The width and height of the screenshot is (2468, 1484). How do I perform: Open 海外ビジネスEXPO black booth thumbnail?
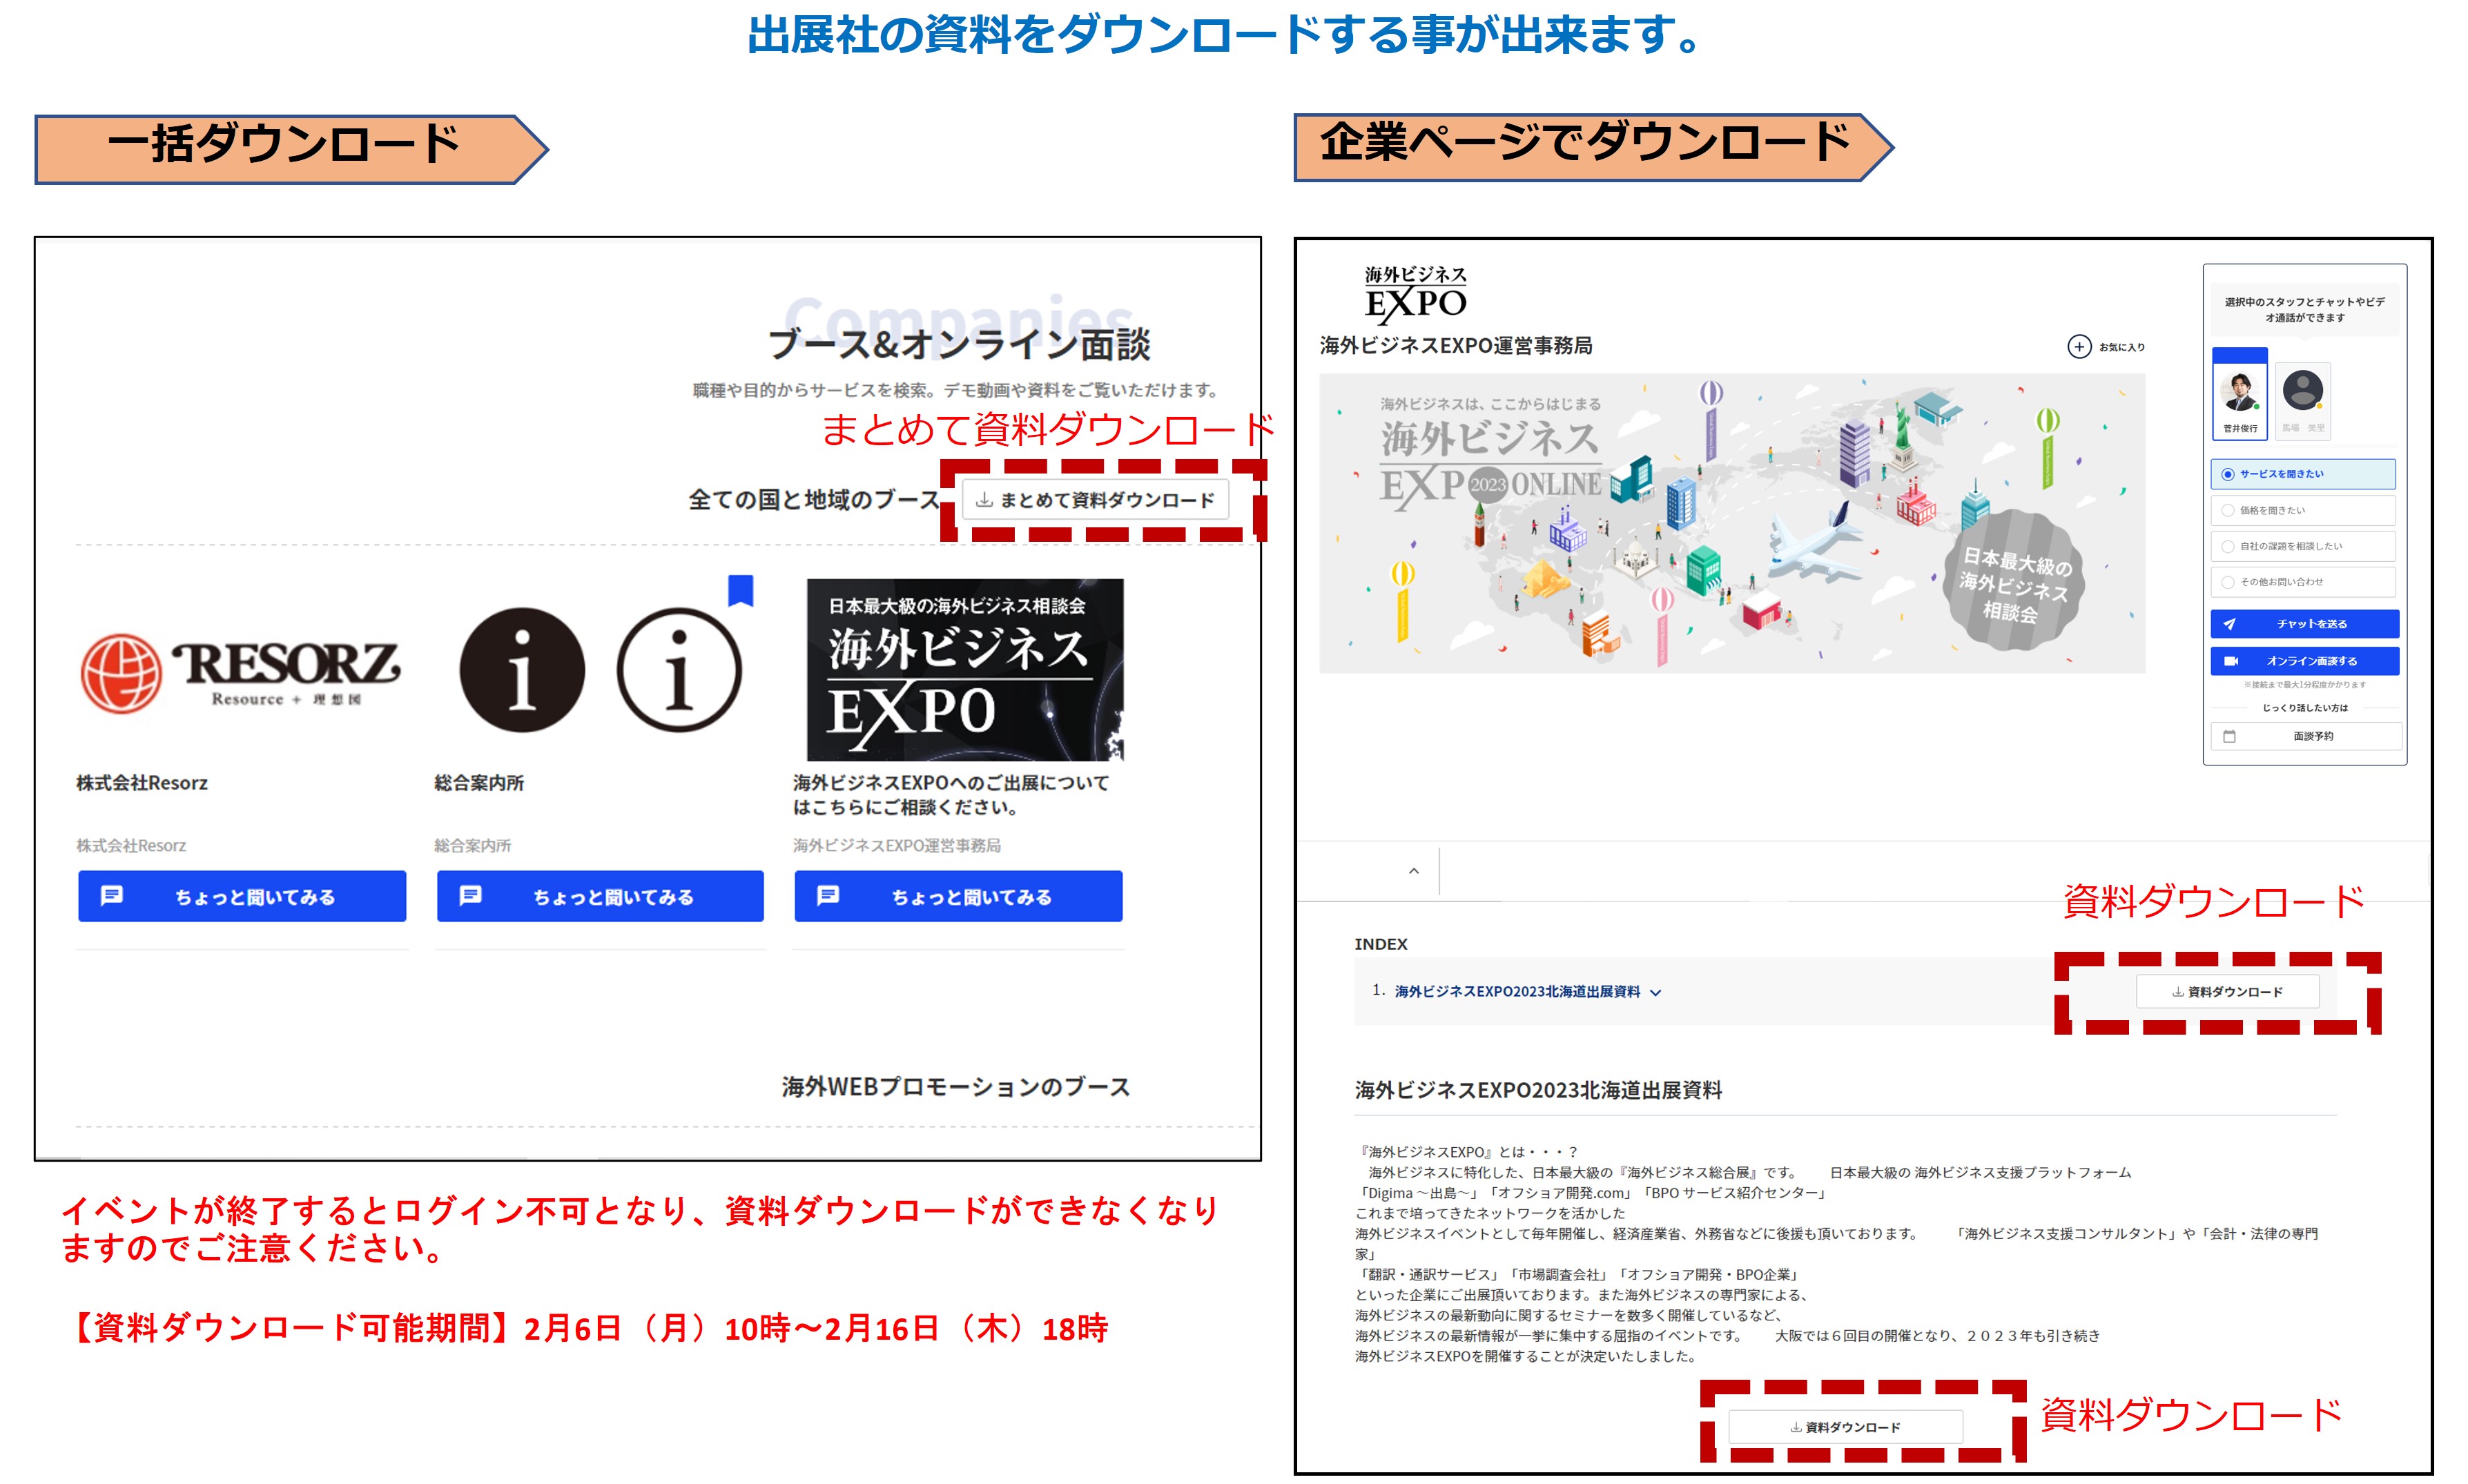click(x=965, y=669)
